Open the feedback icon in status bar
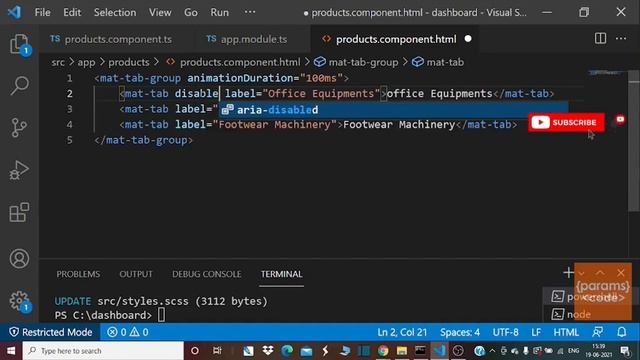This screenshot has width=640, height=360. pyautogui.click(x=598, y=332)
